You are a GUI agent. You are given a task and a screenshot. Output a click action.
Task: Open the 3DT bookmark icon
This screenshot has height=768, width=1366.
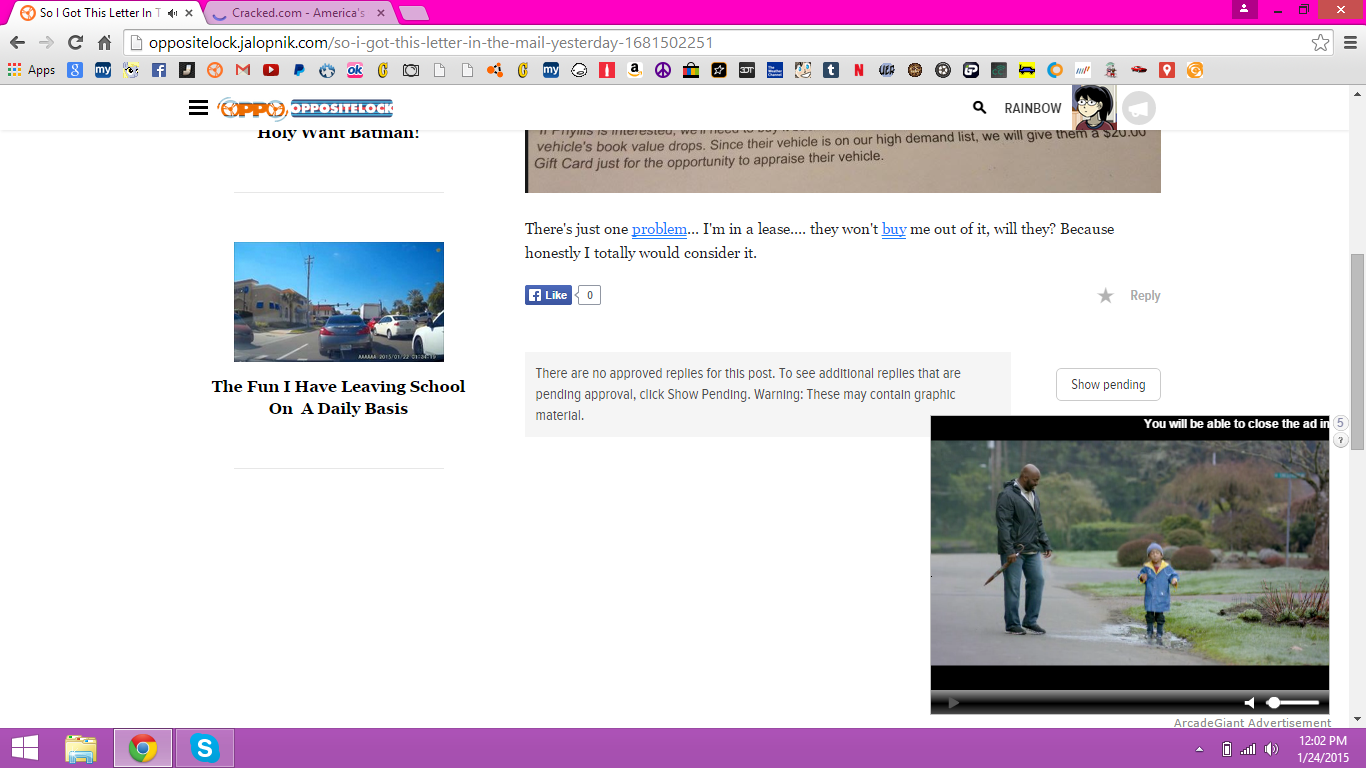747,70
